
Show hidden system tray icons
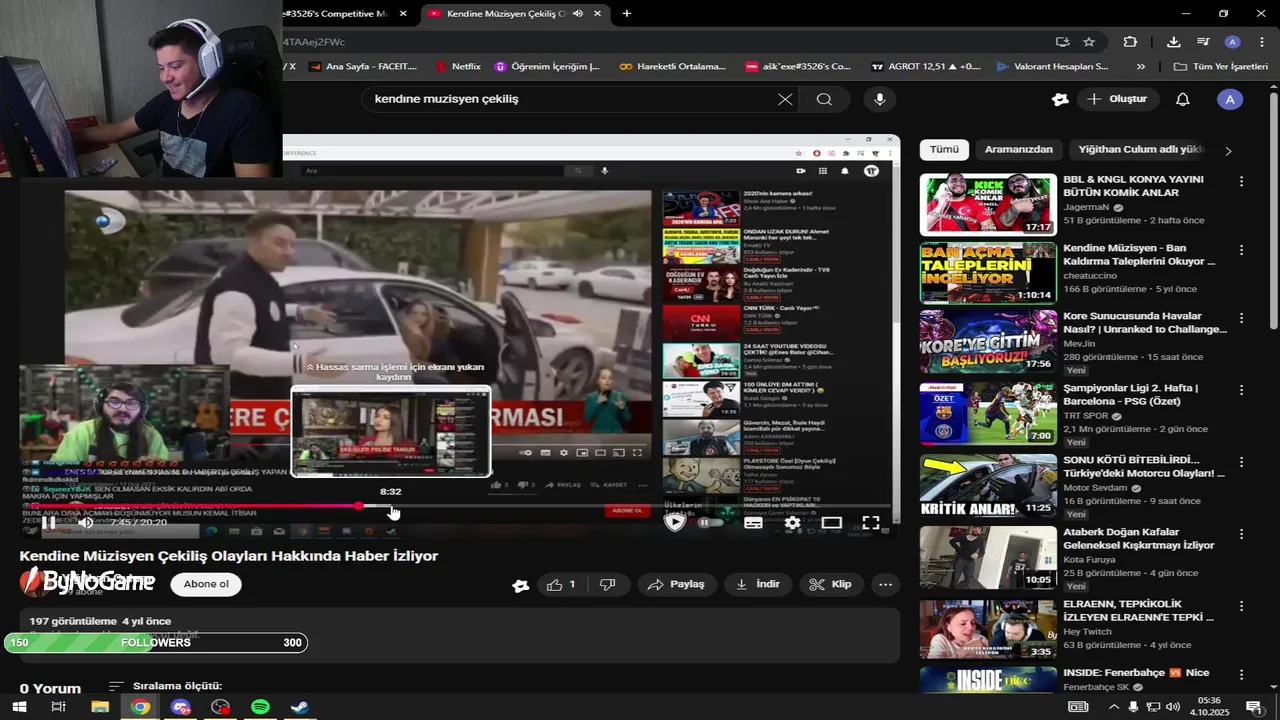coord(1113,707)
